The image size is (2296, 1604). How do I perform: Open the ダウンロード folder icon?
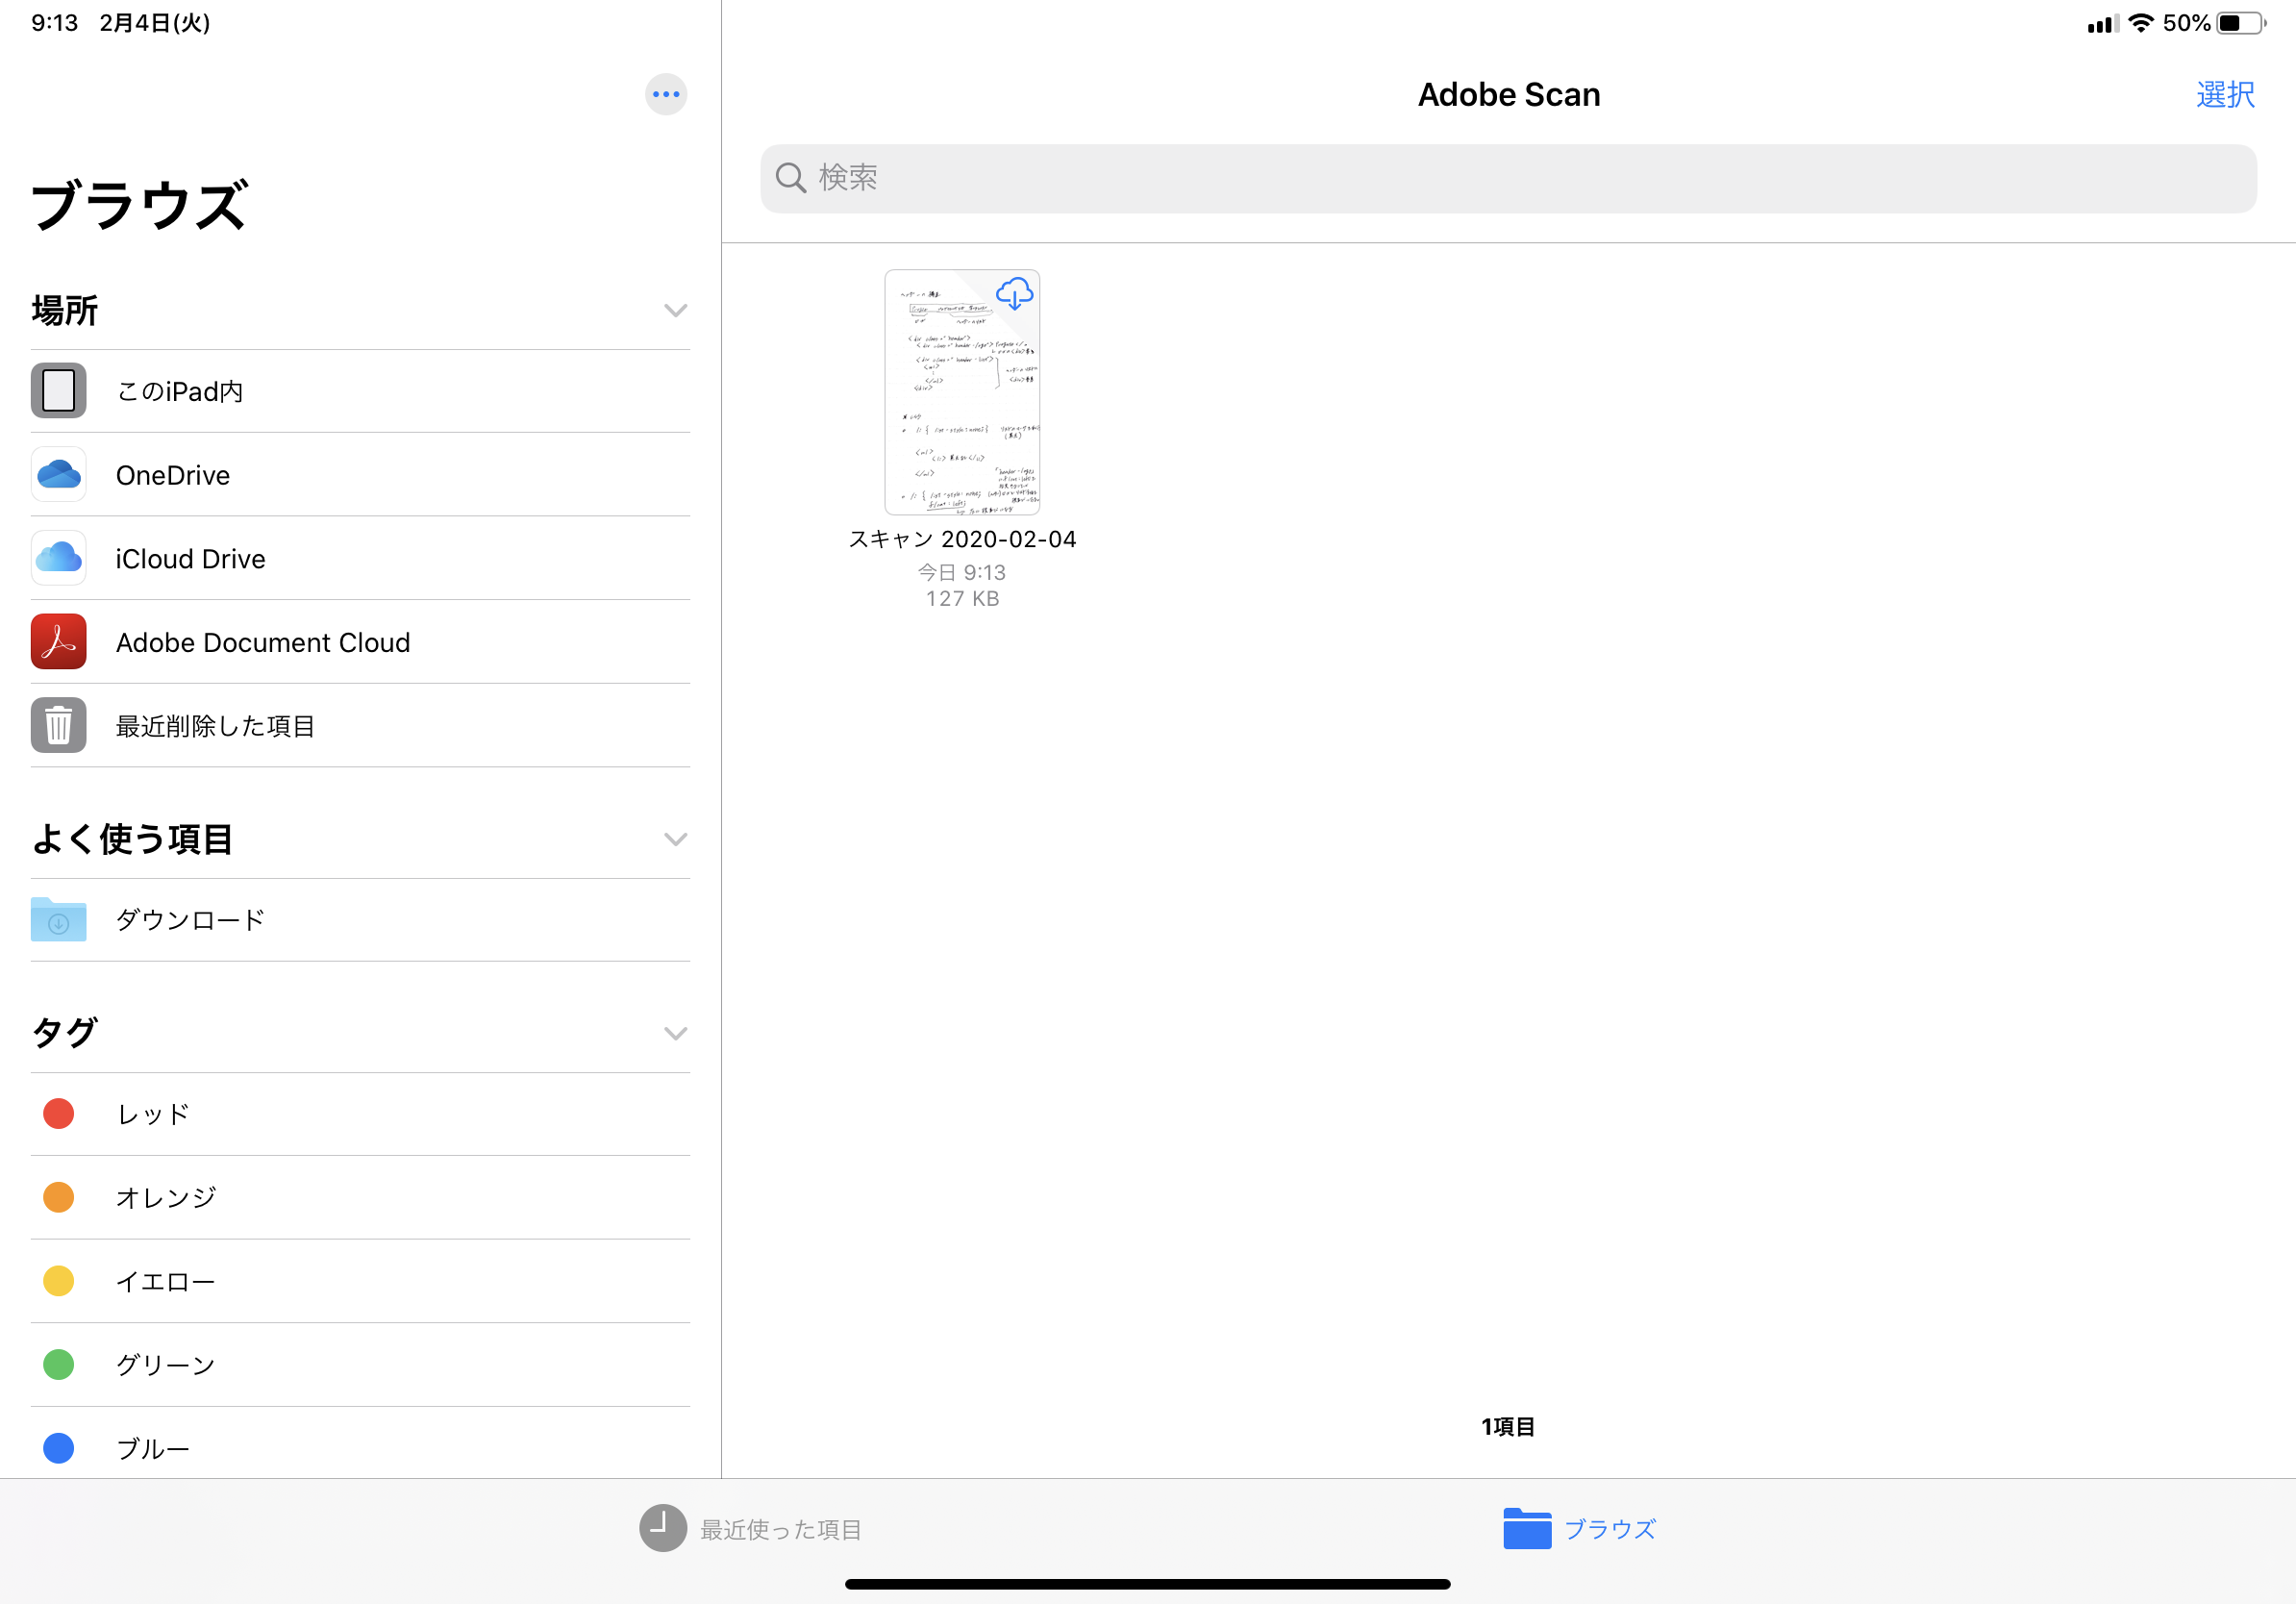tap(58, 919)
